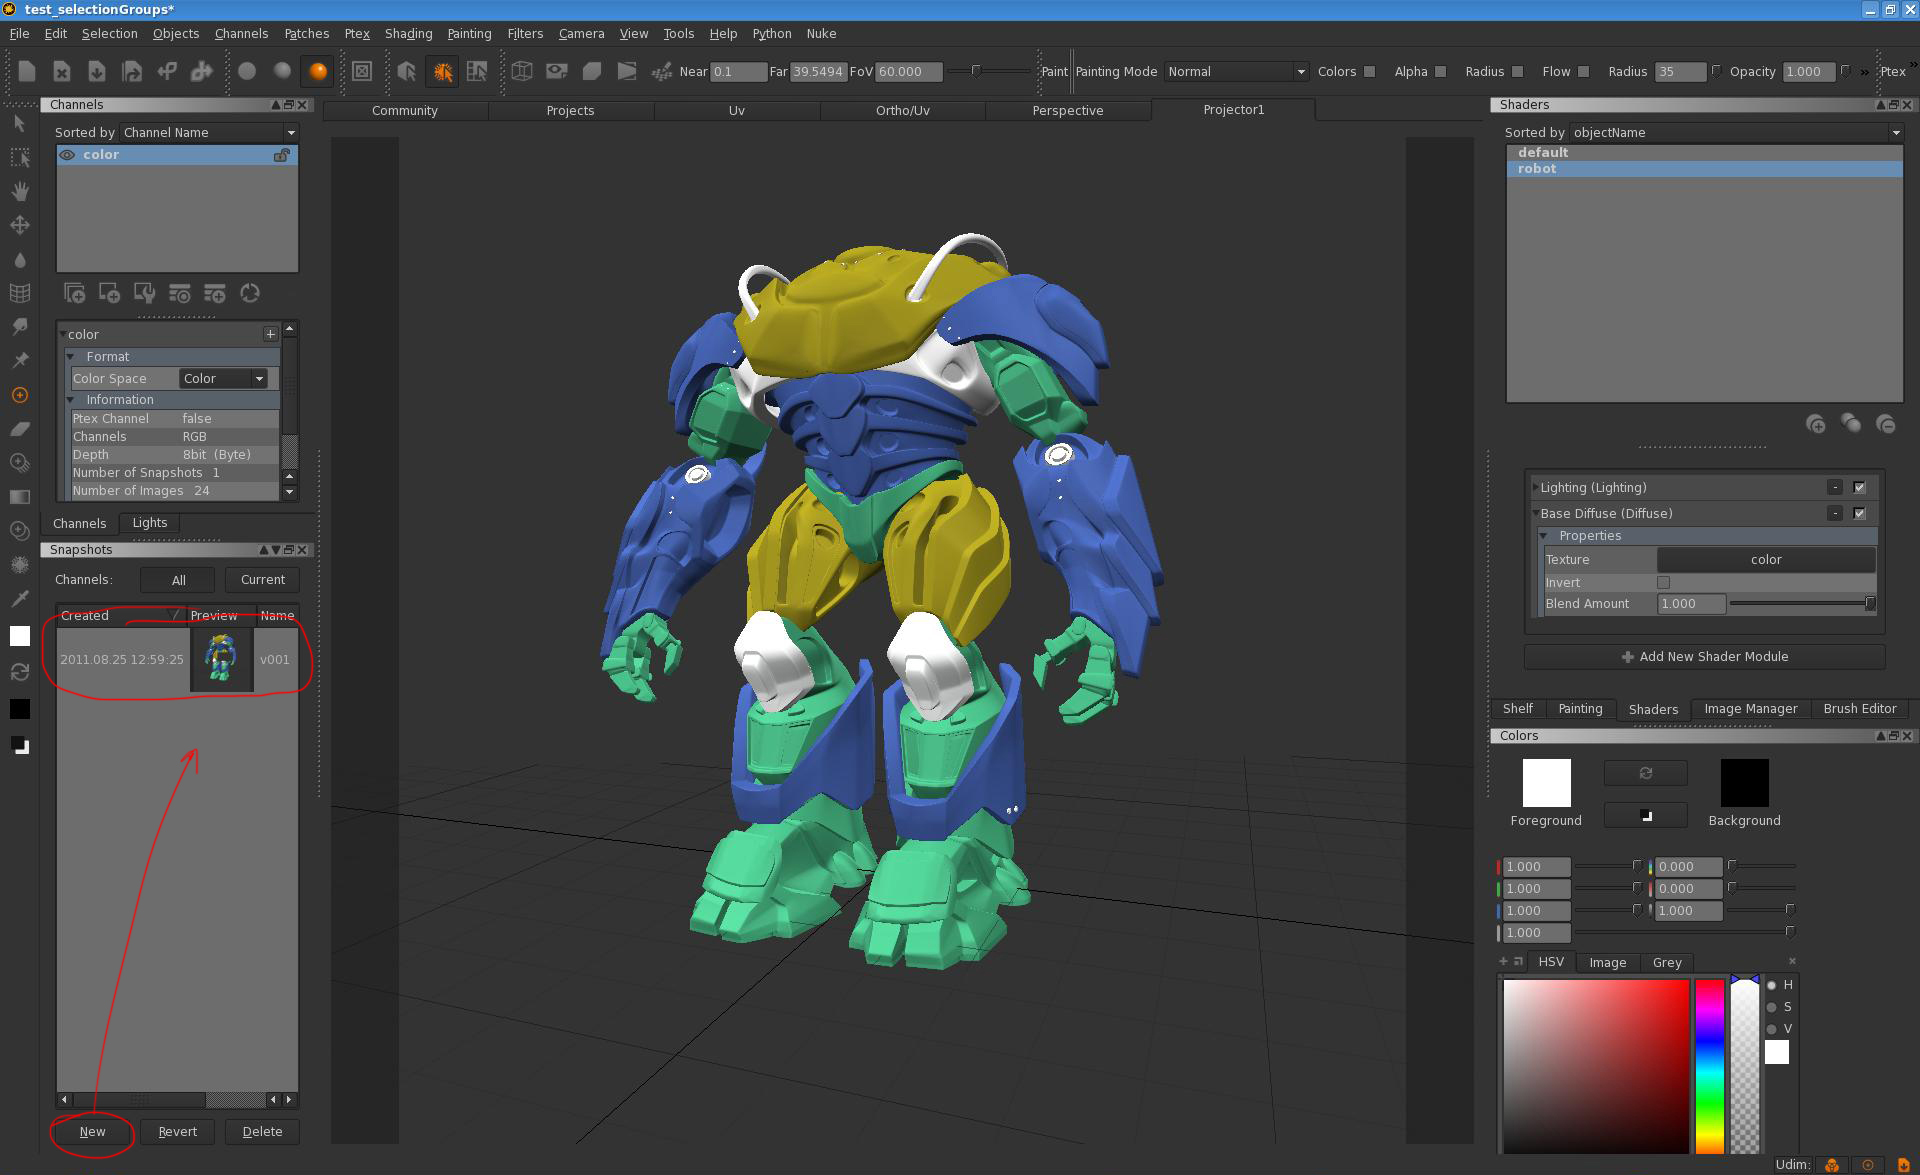Click Add New Shader Module button

[x=1704, y=656]
